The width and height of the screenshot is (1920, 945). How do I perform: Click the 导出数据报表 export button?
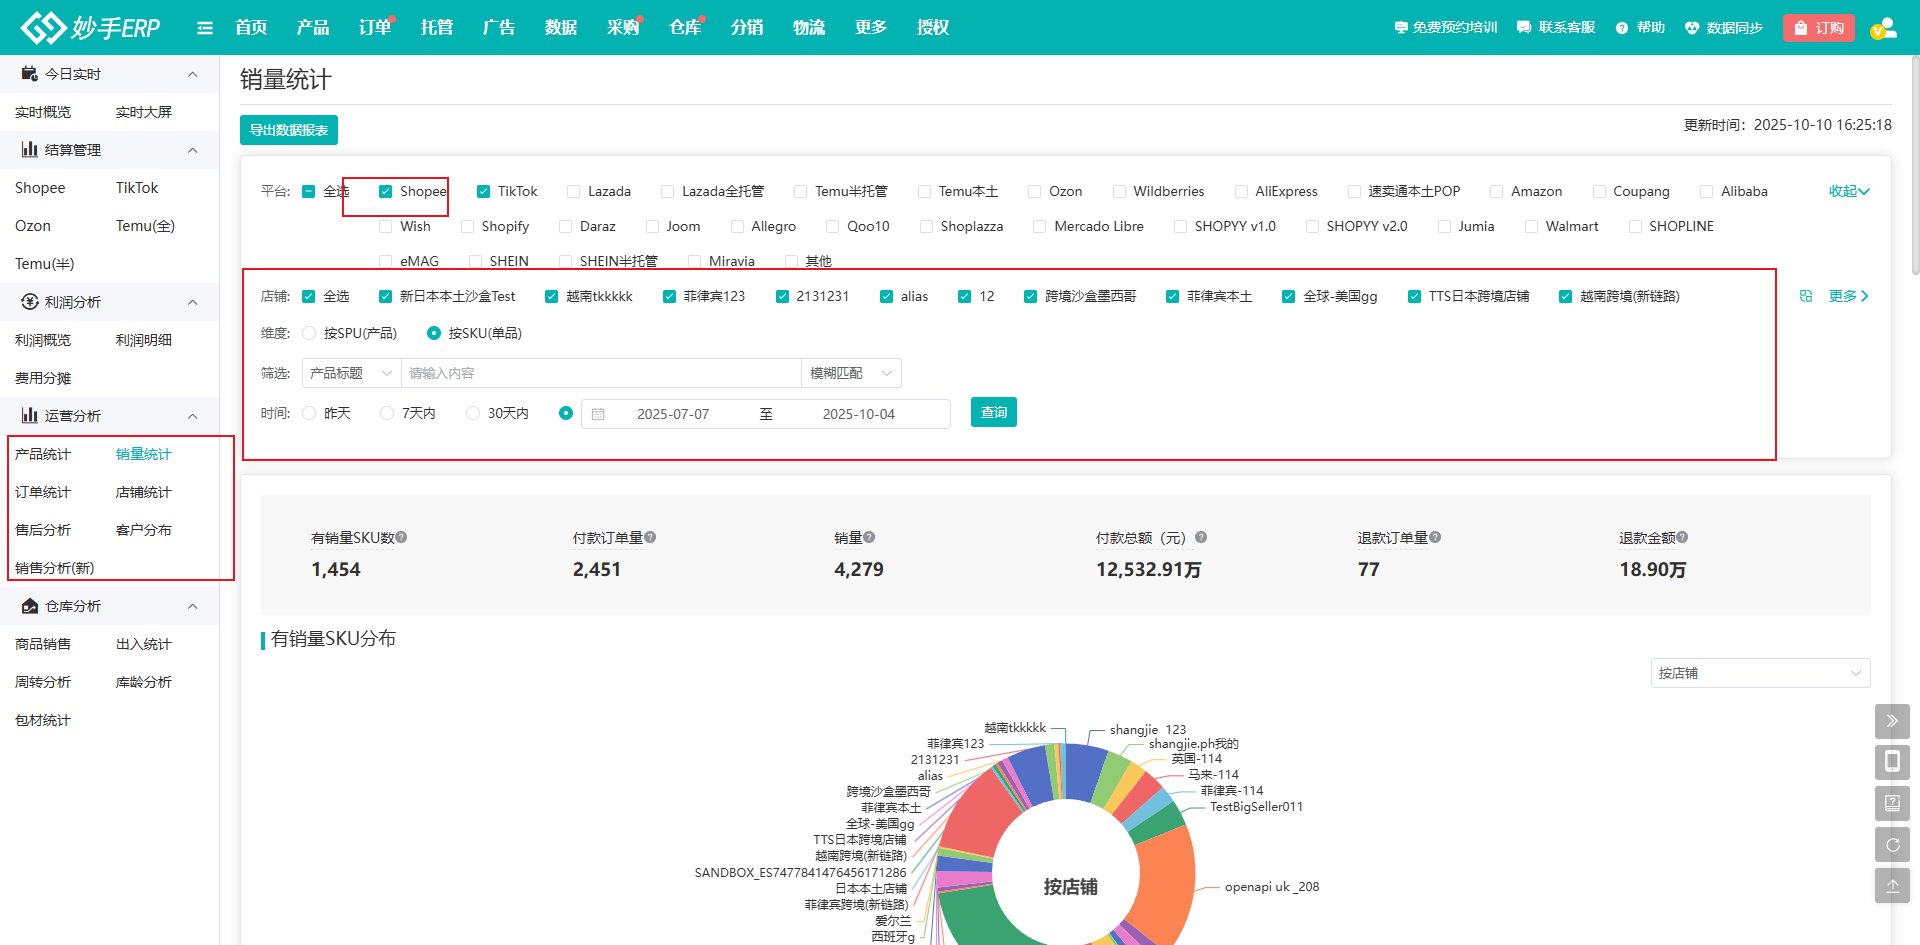[x=288, y=130]
